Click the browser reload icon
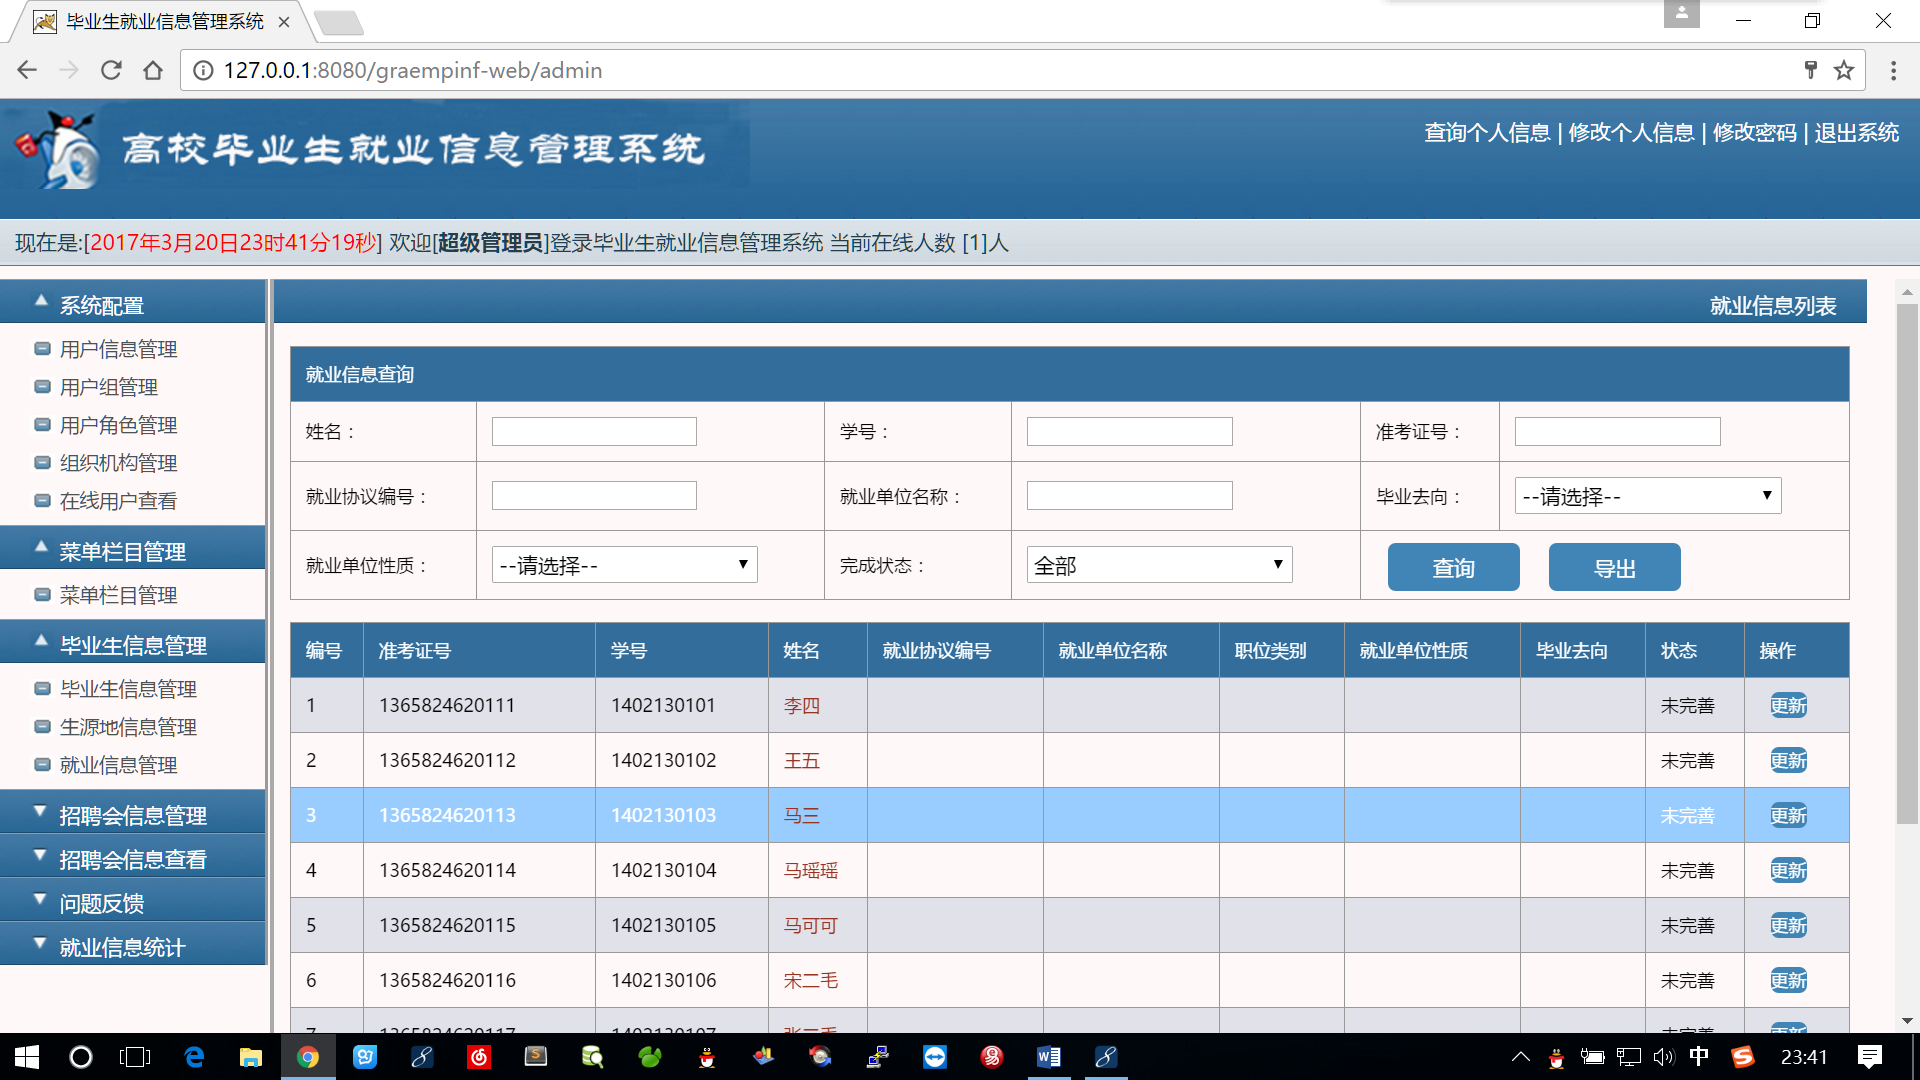Image resolution: width=1920 pixels, height=1080 pixels. (111, 70)
